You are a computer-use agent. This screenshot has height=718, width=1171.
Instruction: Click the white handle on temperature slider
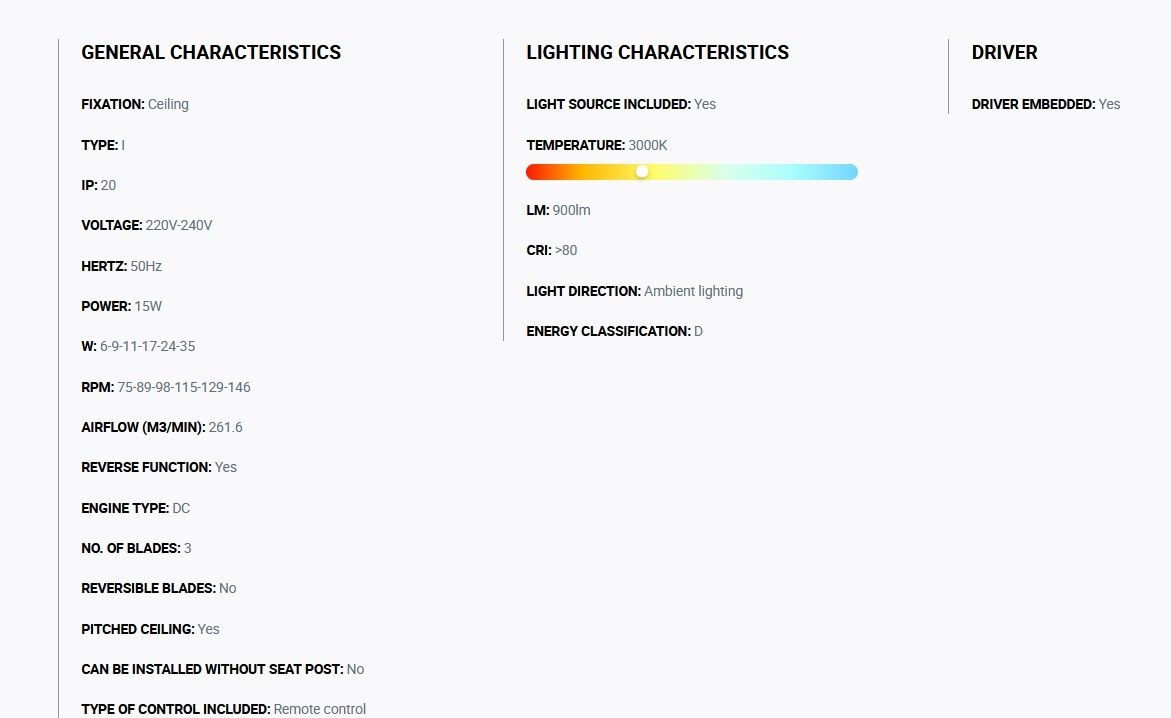click(x=642, y=172)
